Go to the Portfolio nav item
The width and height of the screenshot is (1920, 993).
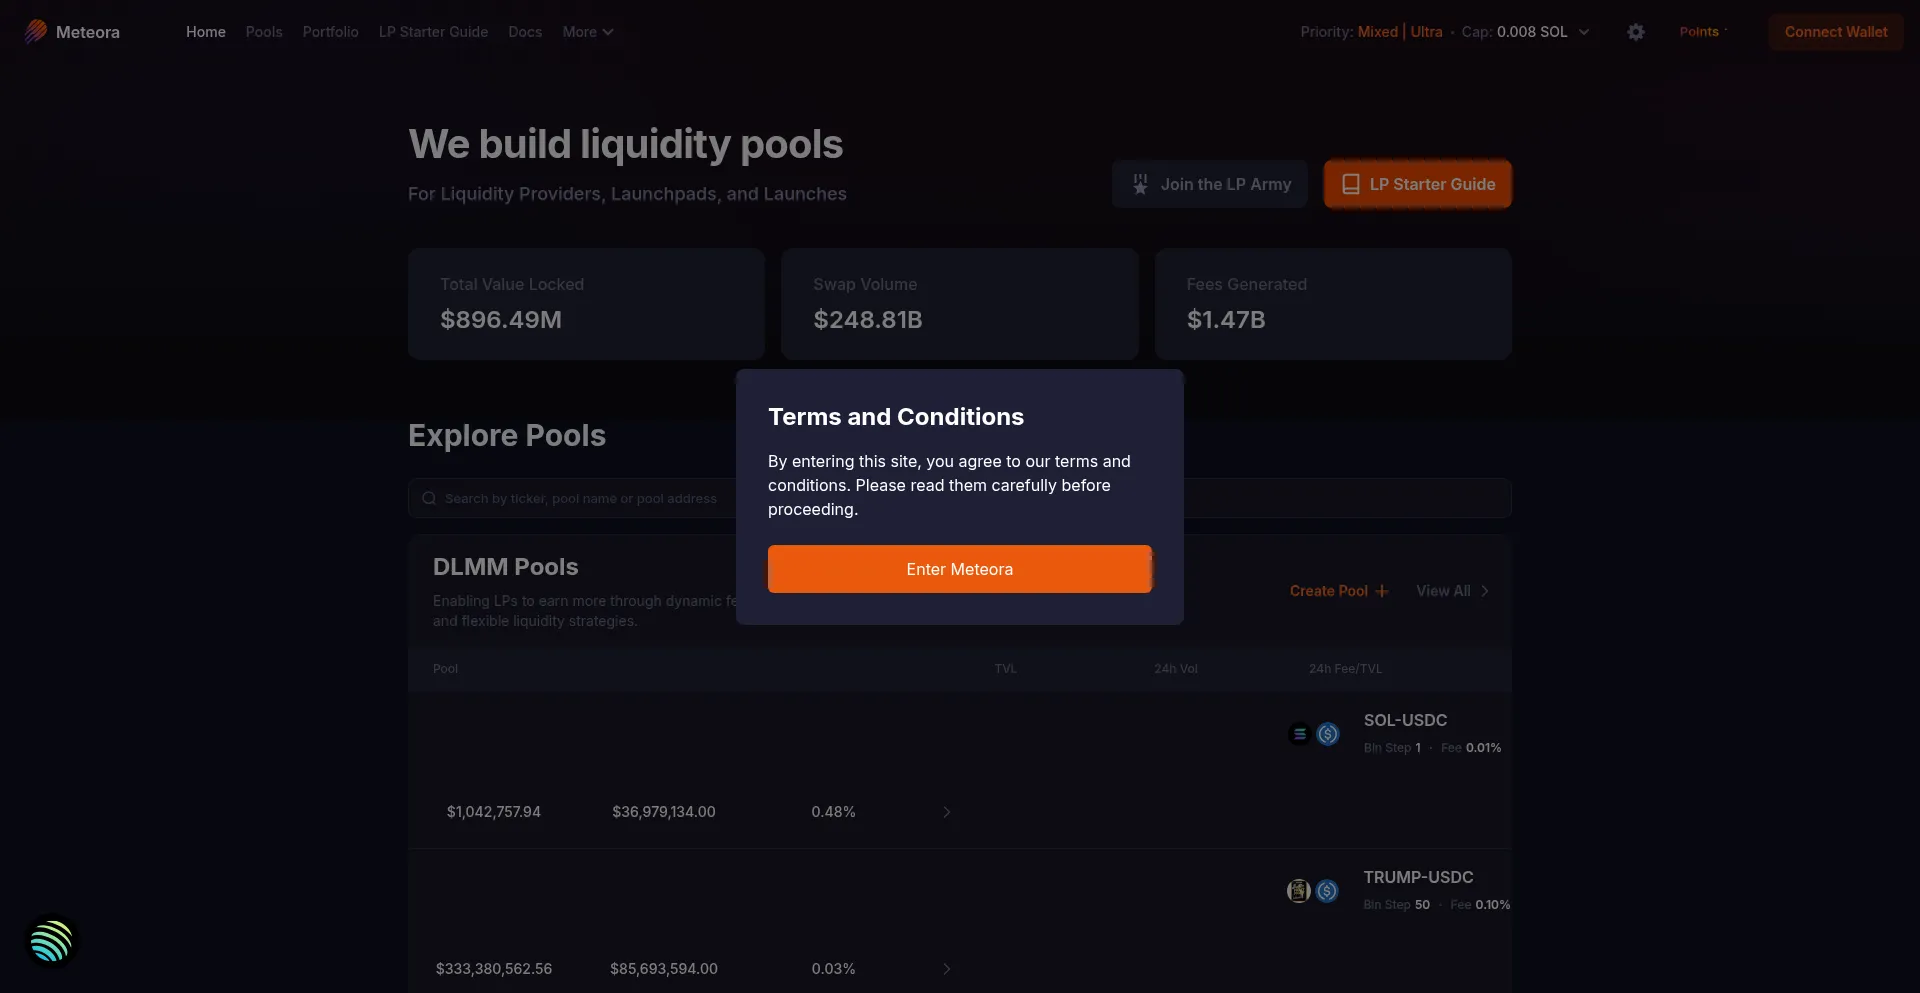coord(330,32)
